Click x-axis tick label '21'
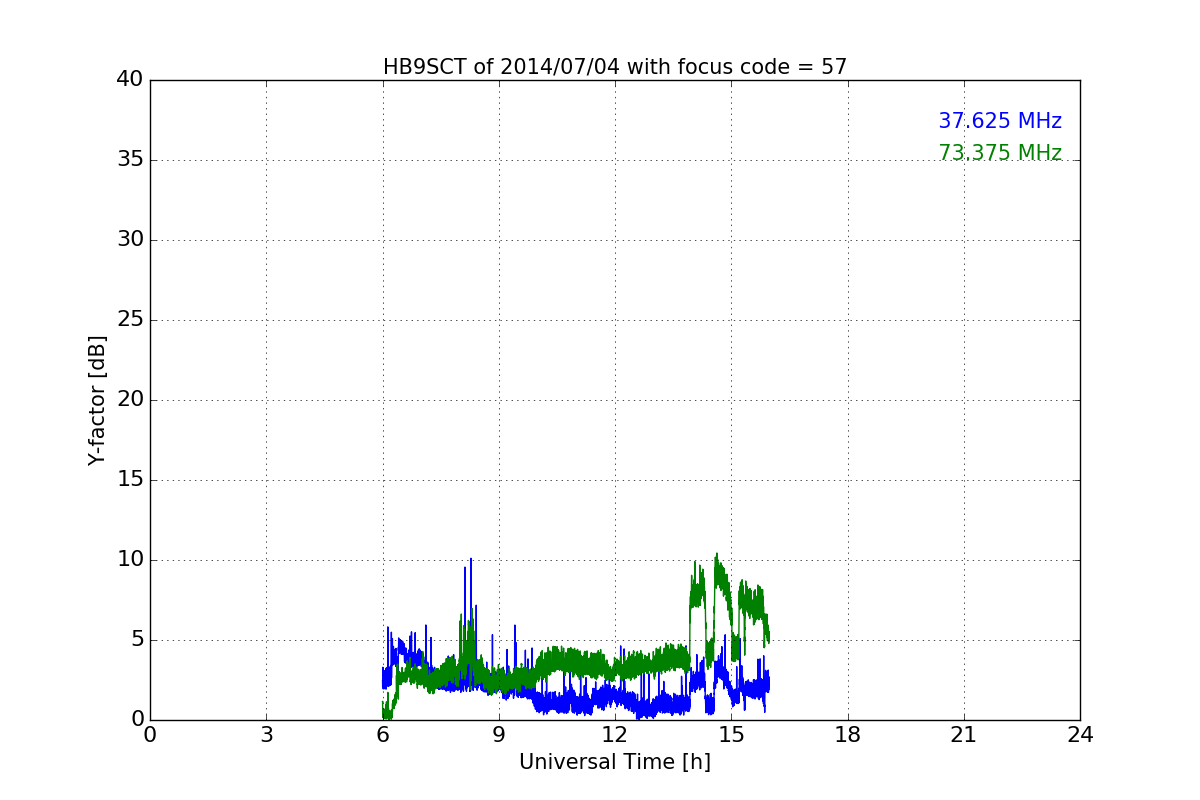 coord(964,735)
